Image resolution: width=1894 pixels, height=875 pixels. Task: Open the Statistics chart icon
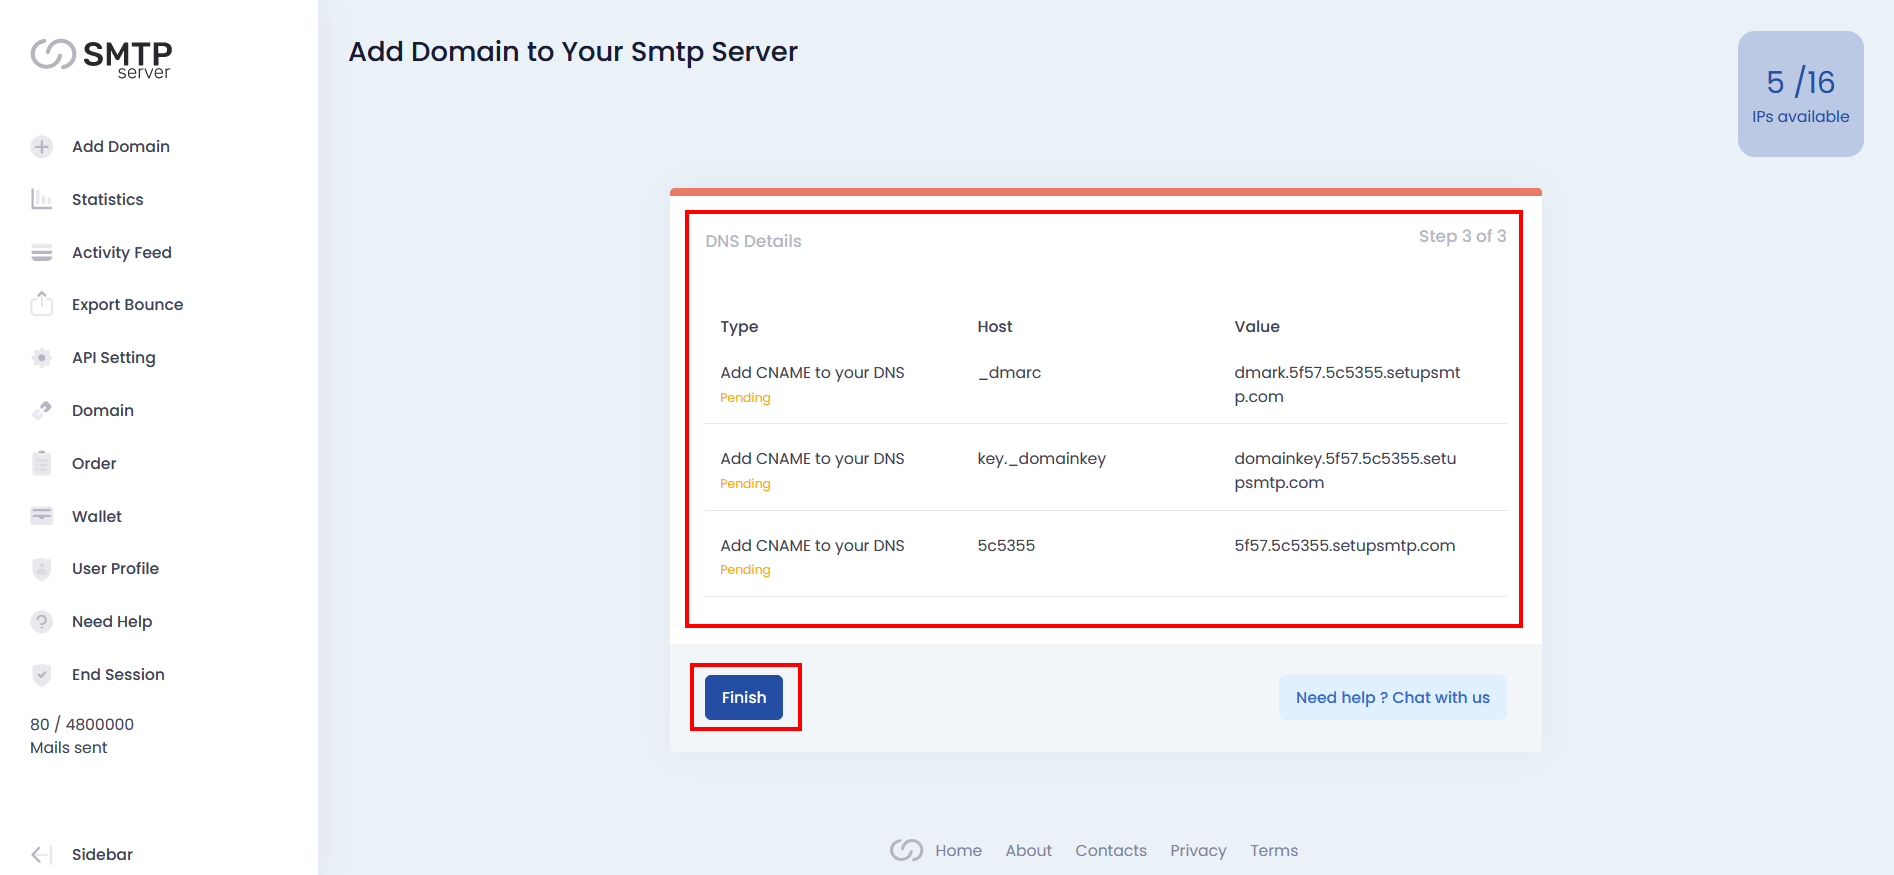coord(41,199)
